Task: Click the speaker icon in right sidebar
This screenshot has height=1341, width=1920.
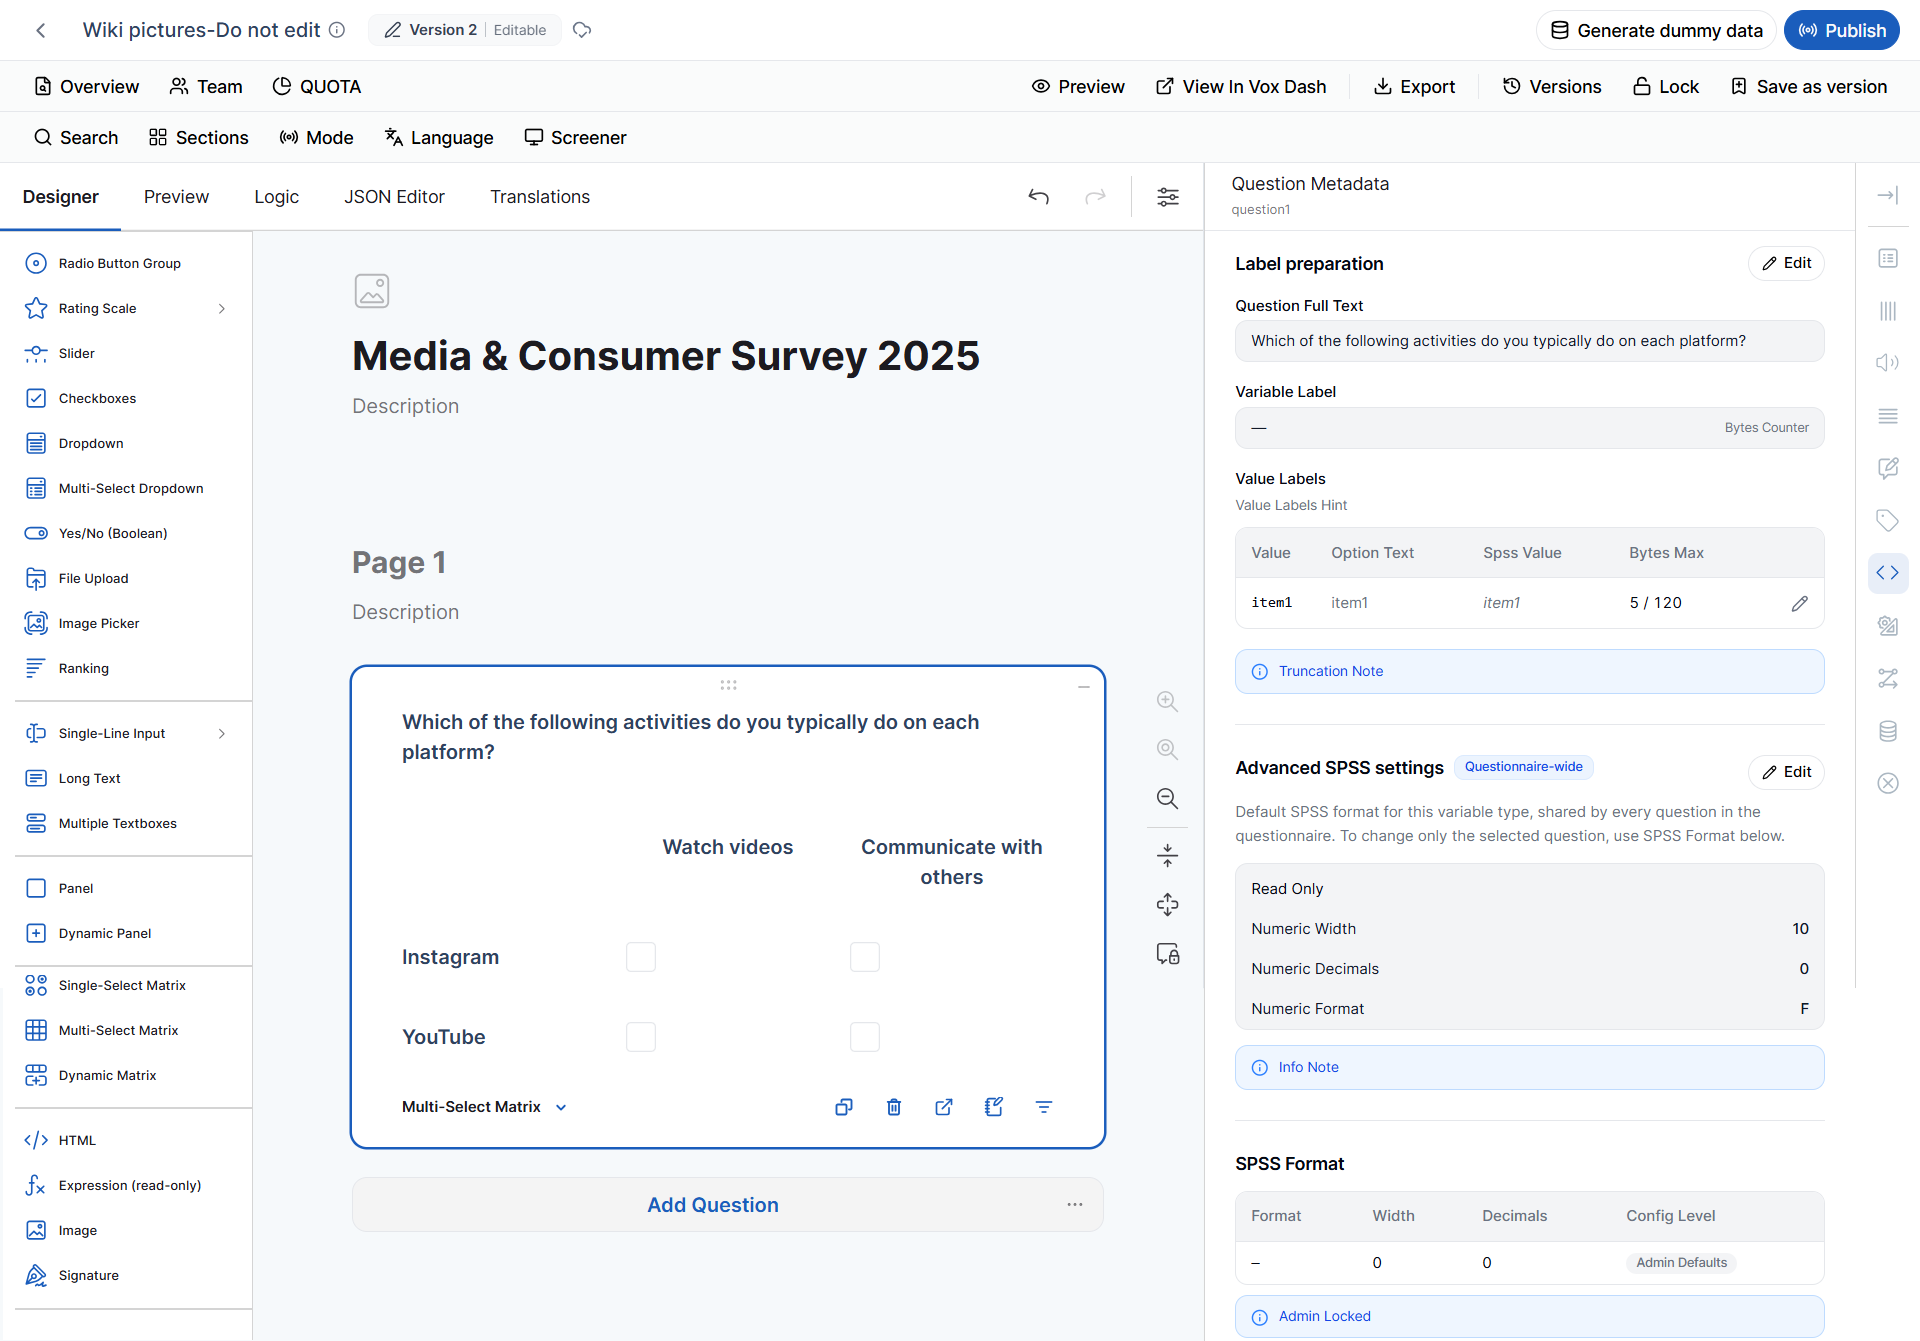Action: [1888, 362]
